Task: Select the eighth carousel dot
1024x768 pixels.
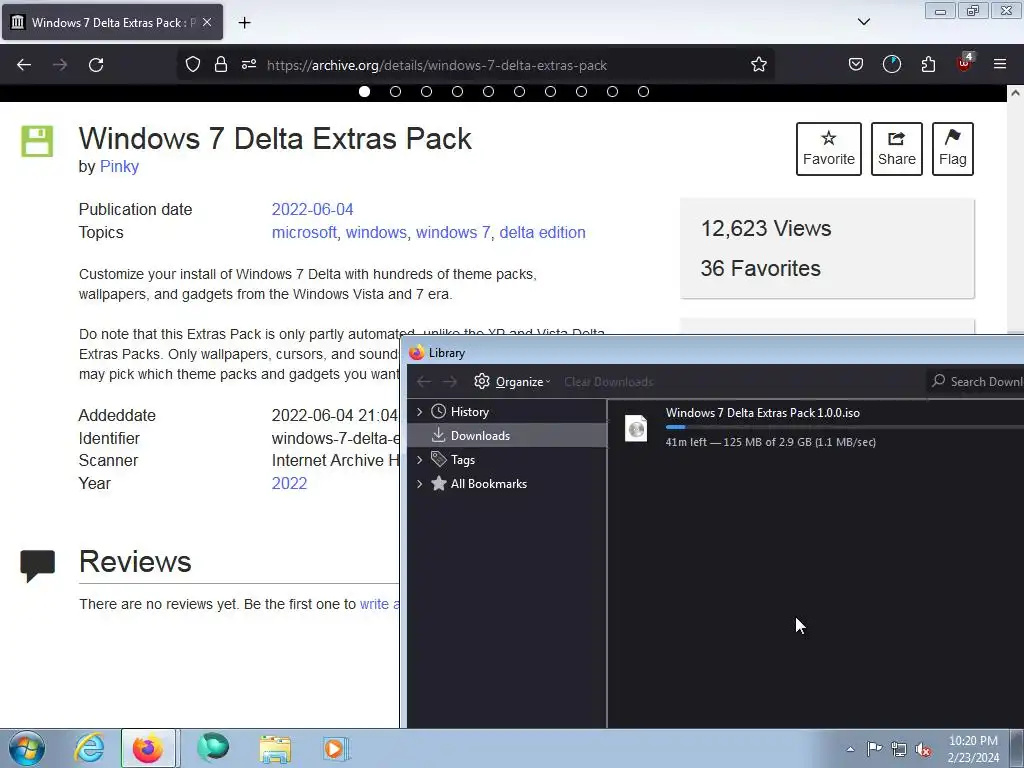Action: point(581,91)
